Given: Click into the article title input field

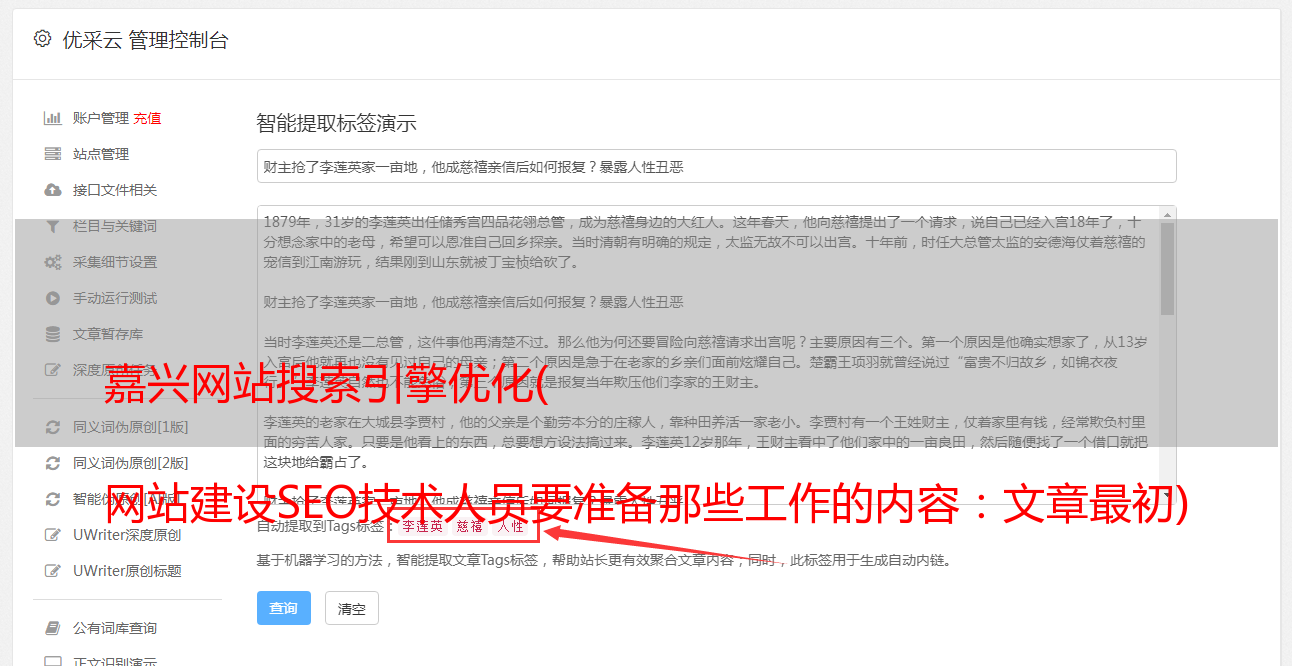Looking at the screenshot, I should pos(716,166).
